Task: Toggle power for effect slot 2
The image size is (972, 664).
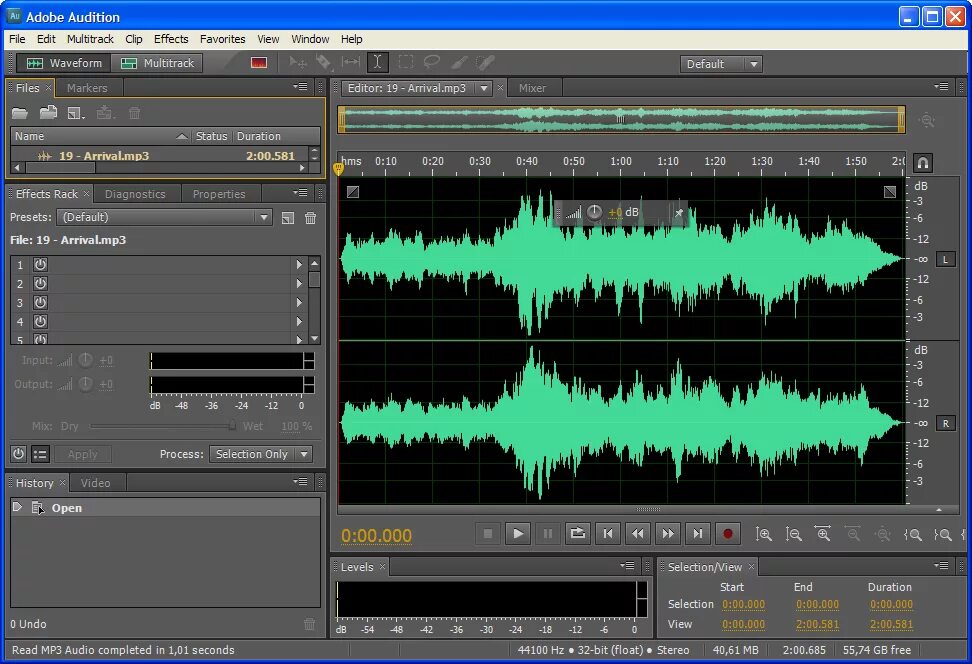Action: pos(40,283)
